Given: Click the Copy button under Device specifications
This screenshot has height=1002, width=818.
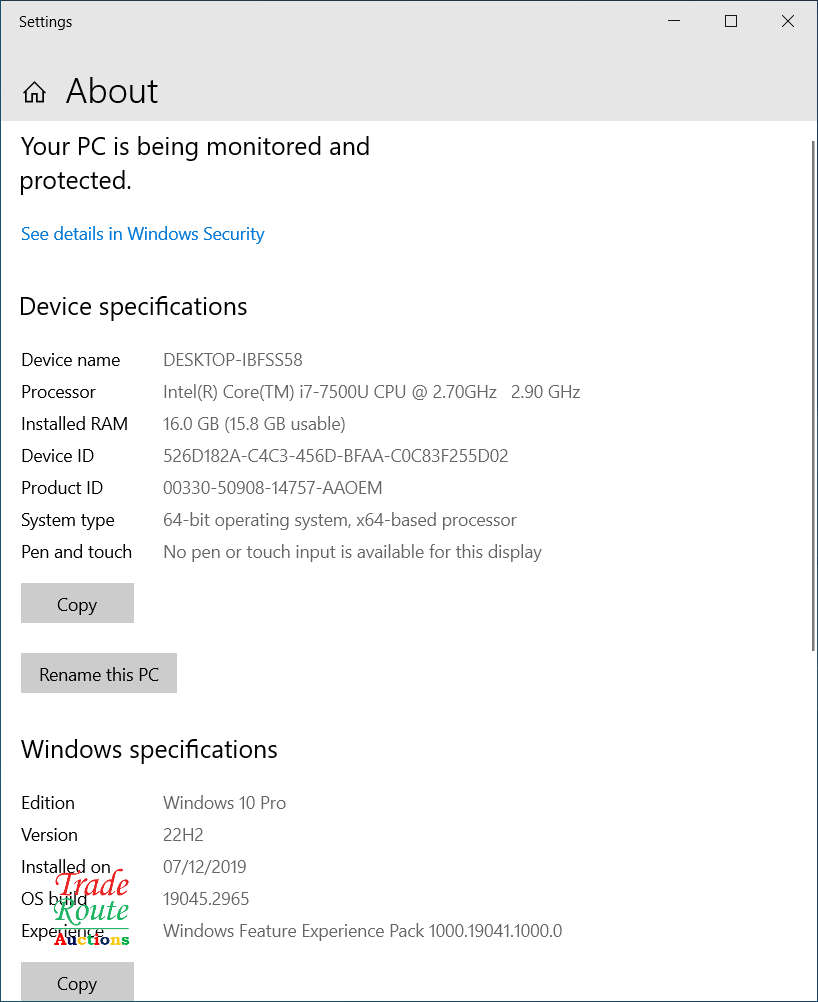Looking at the screenshot, I should pos(77,603).
